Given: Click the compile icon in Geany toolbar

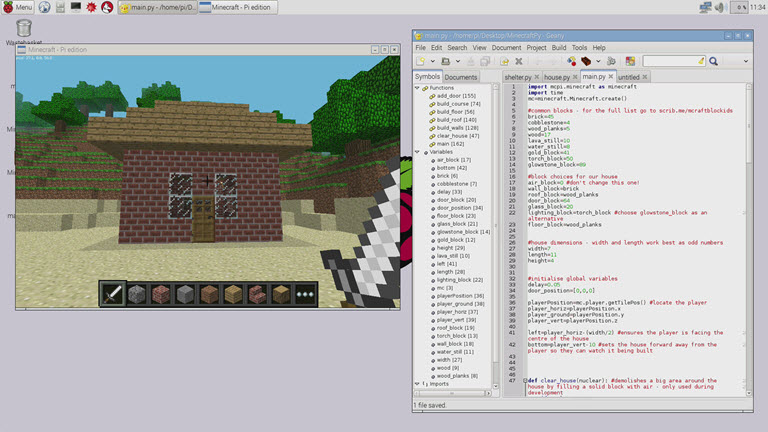Looking at the screenshot, I should [x=571, y=61].
